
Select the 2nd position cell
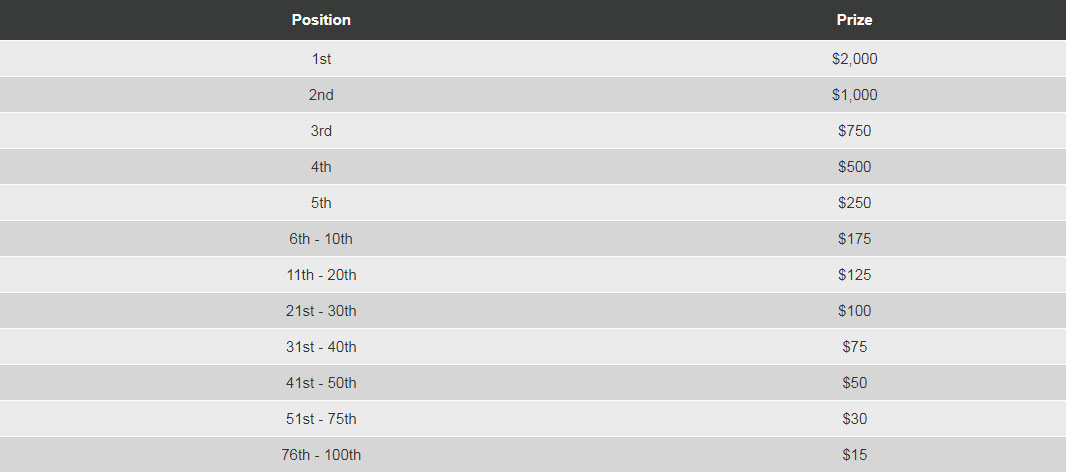pos(321,95)
